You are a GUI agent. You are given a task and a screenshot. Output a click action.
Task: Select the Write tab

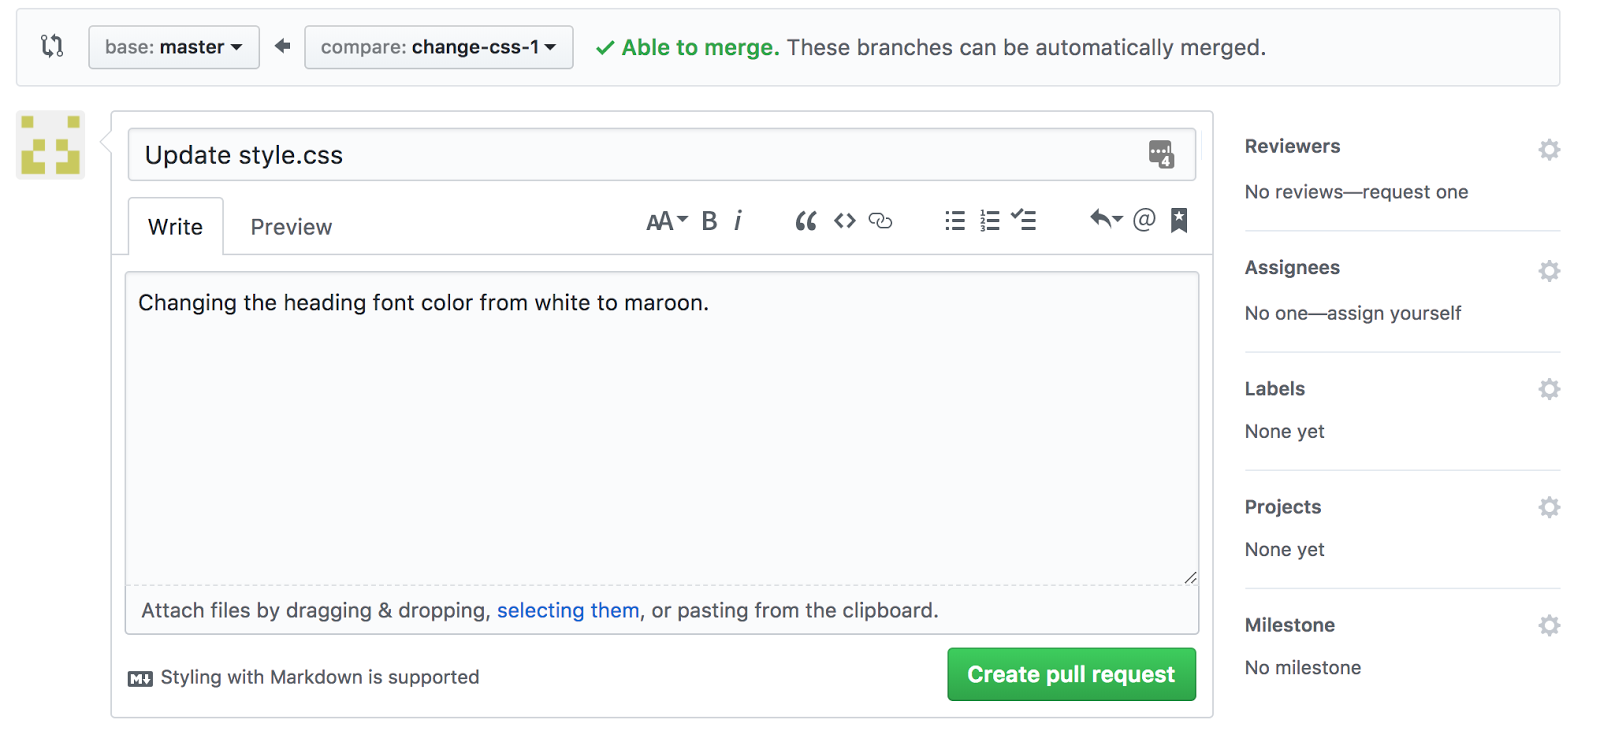click(175, 227)
